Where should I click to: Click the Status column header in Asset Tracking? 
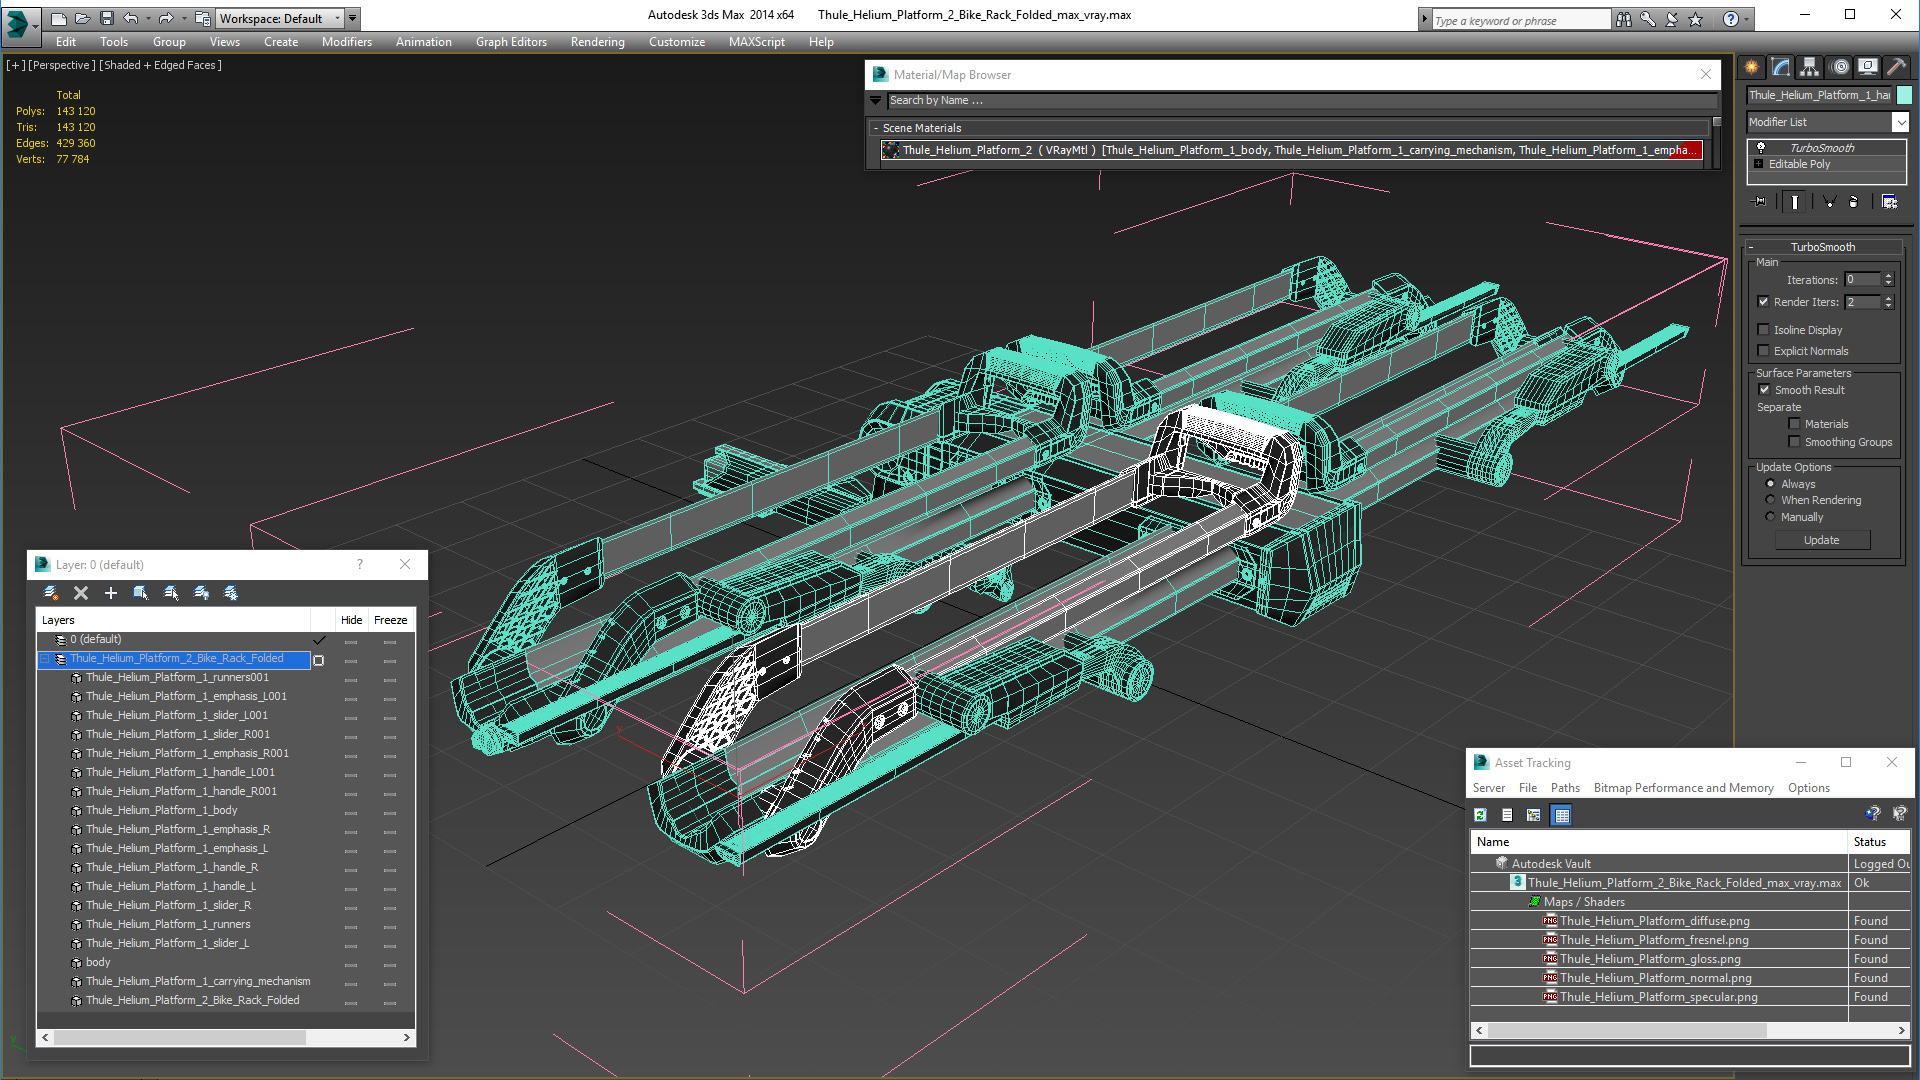coord(1878,842)
